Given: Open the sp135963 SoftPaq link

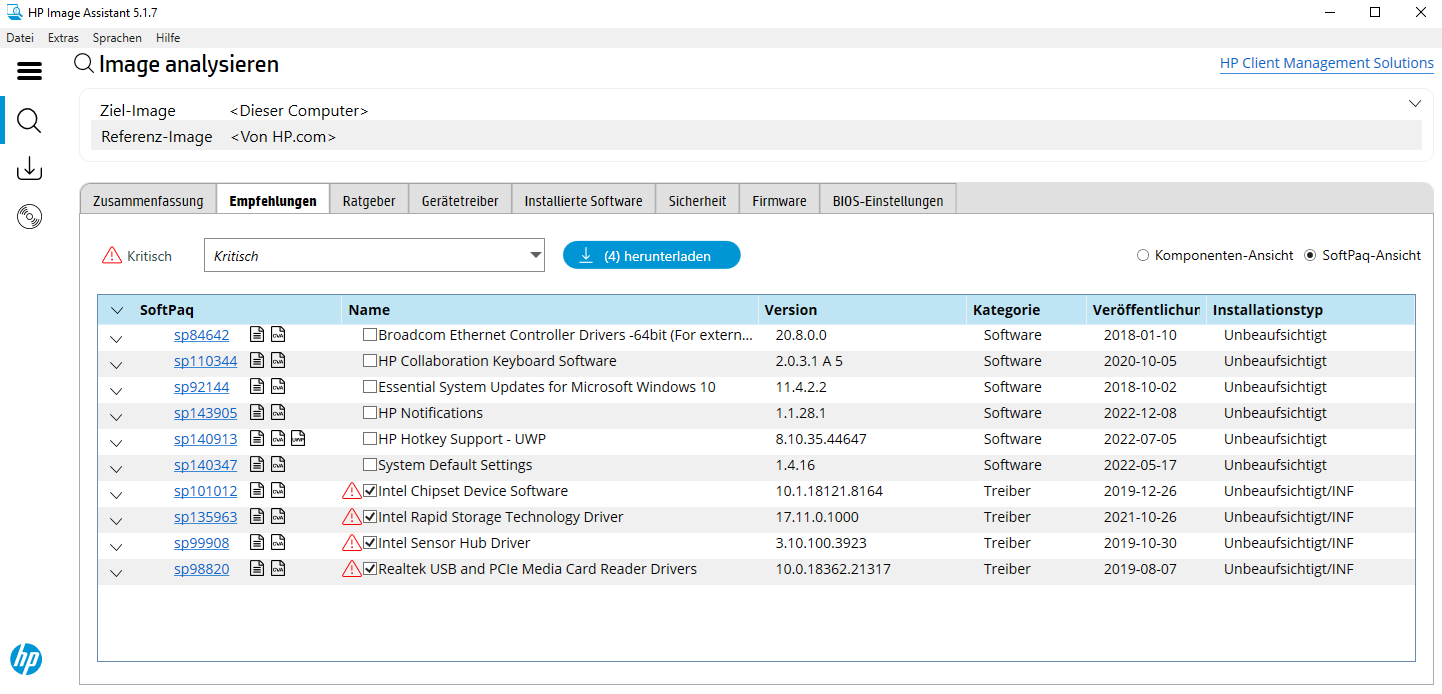Looking at the screenshot, I should click(x=206, y=517).
